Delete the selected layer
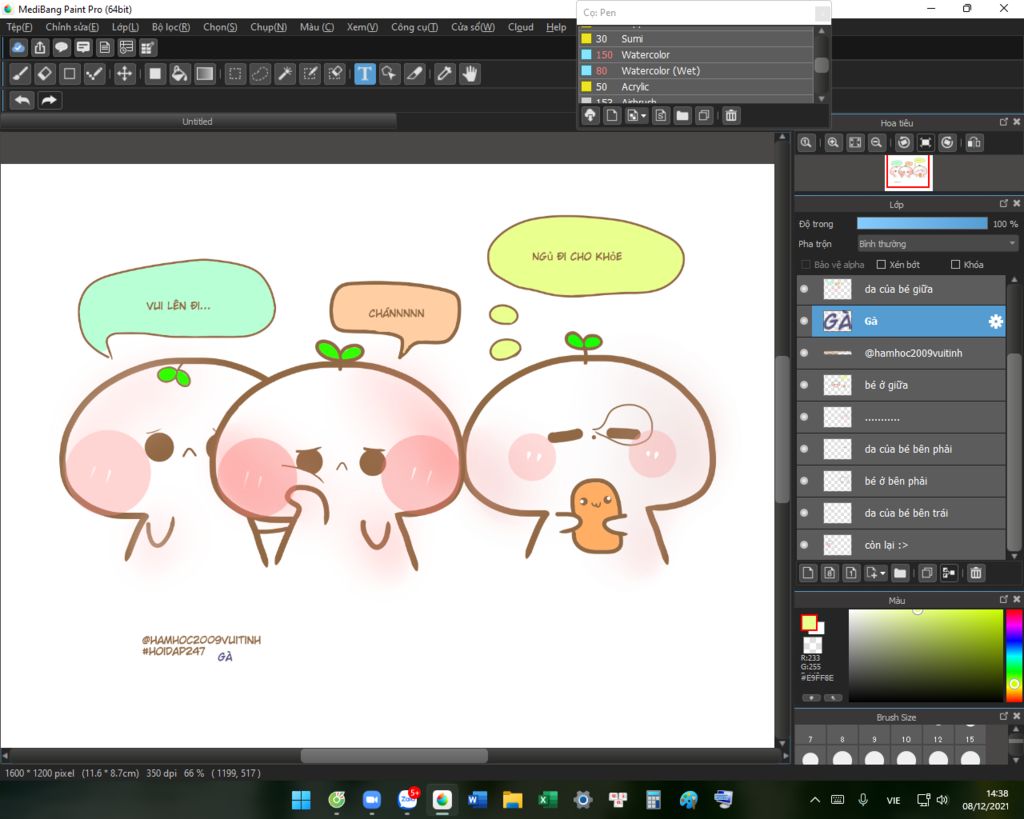The image size is (1024, 819). coord(976,573)
